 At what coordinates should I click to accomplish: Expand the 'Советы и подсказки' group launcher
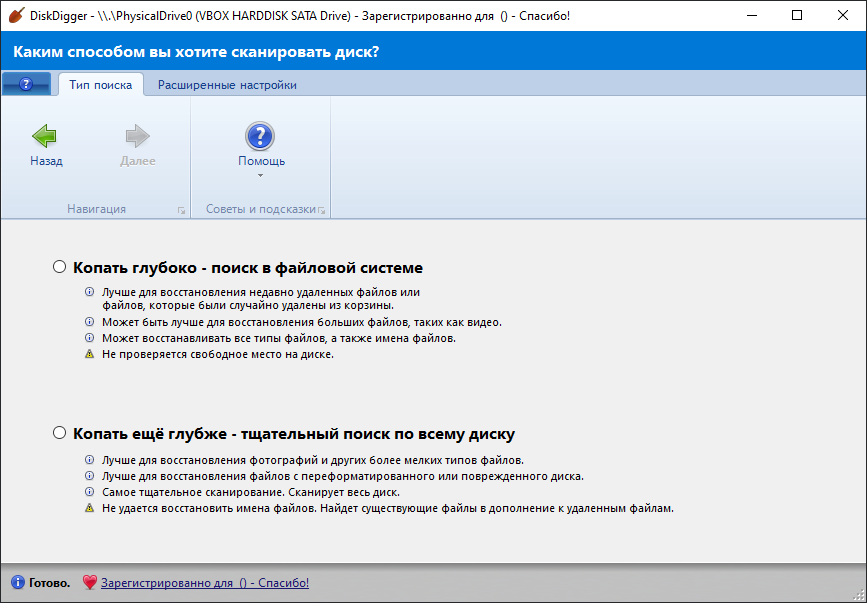pos(322,210)
